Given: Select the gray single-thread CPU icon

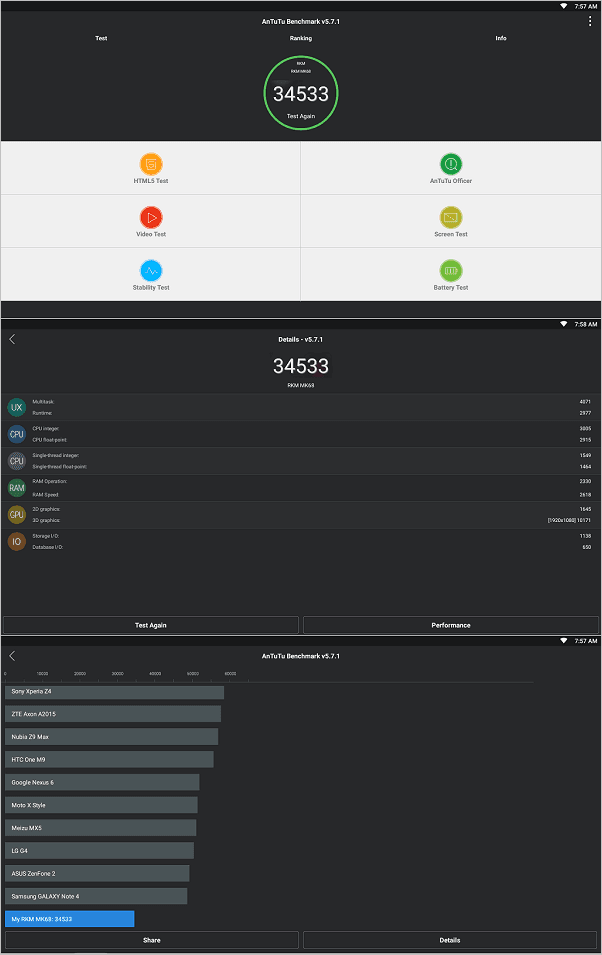Looking at the screenshot, I should click(16, 461).
